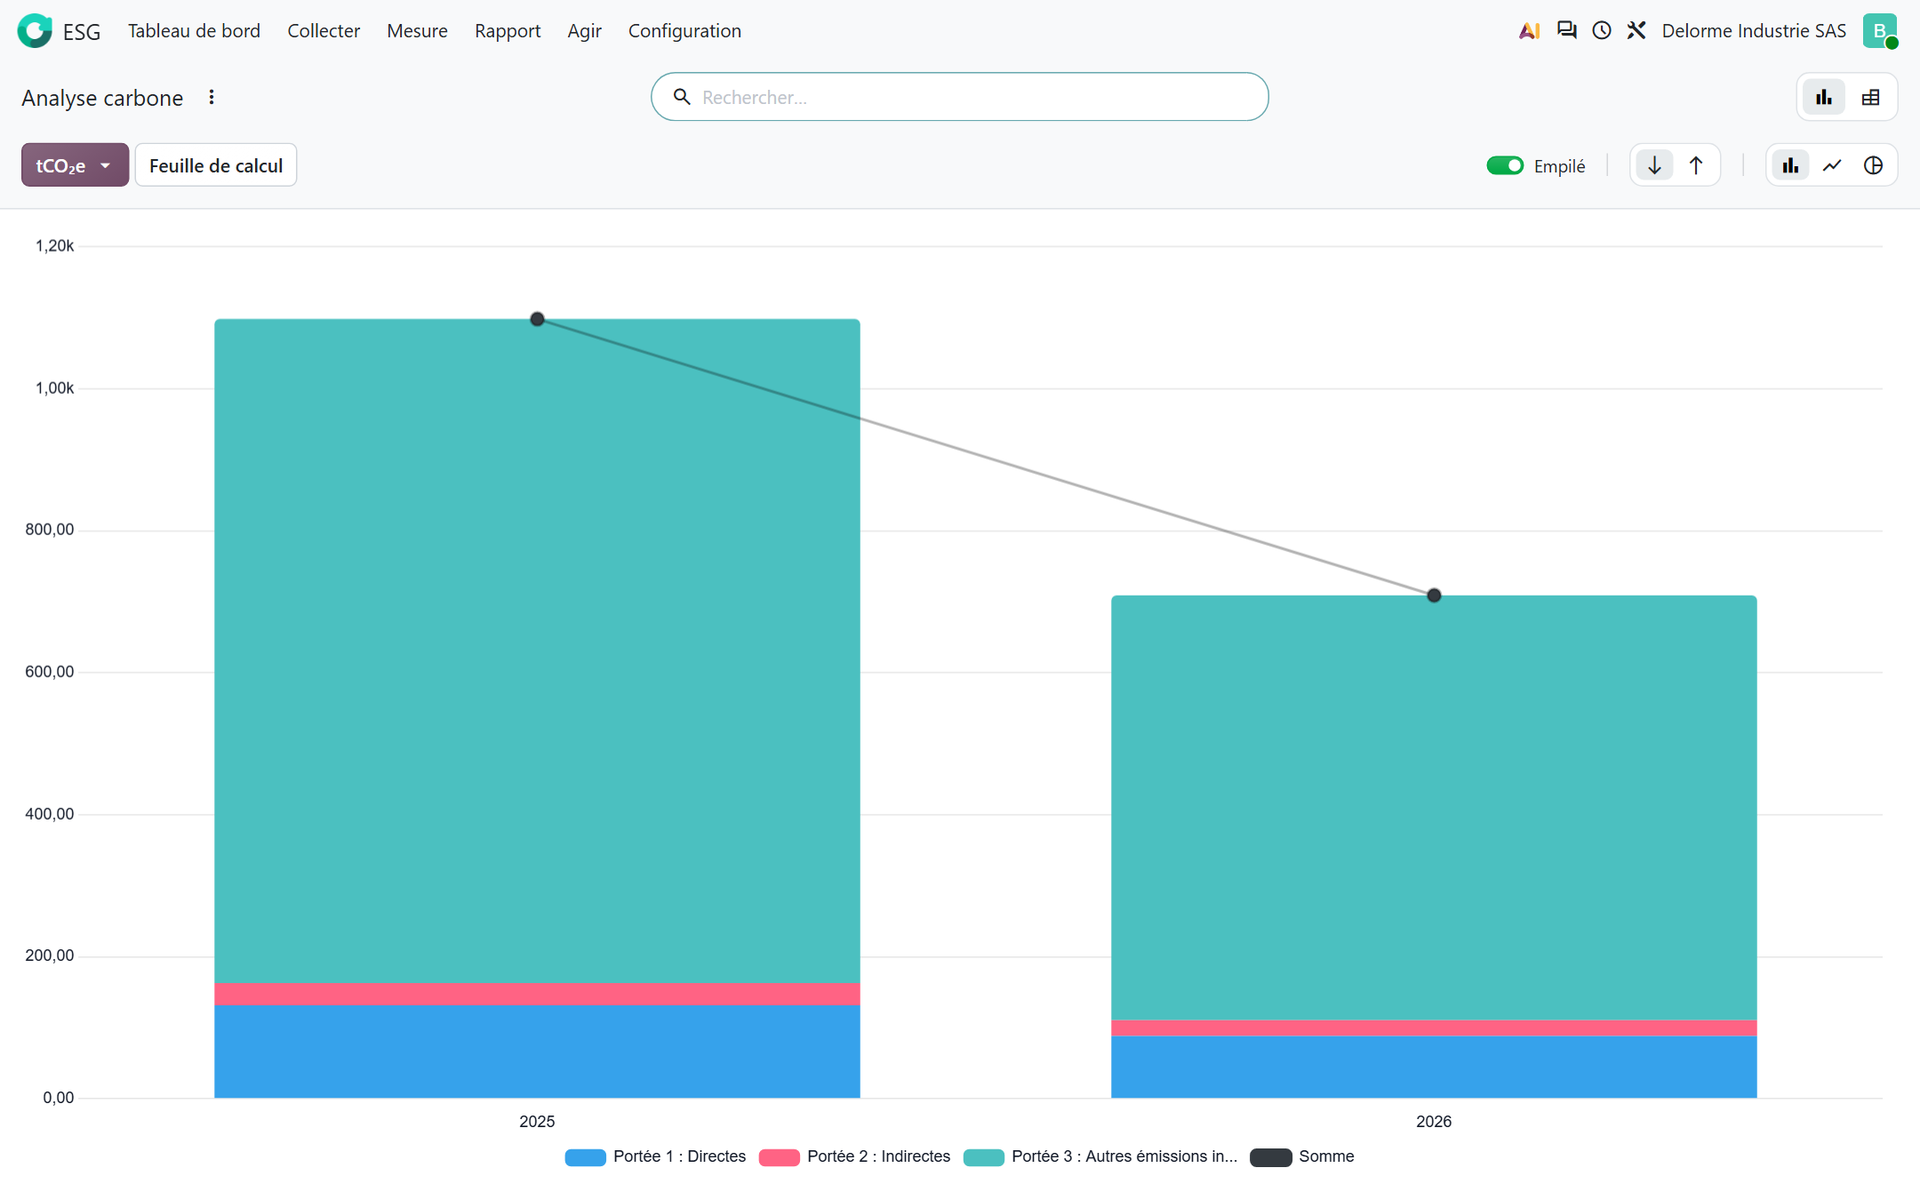Sort bars in ascending order
This screenshot has height=1200, width=1920.
click(x=1696, y=165)
